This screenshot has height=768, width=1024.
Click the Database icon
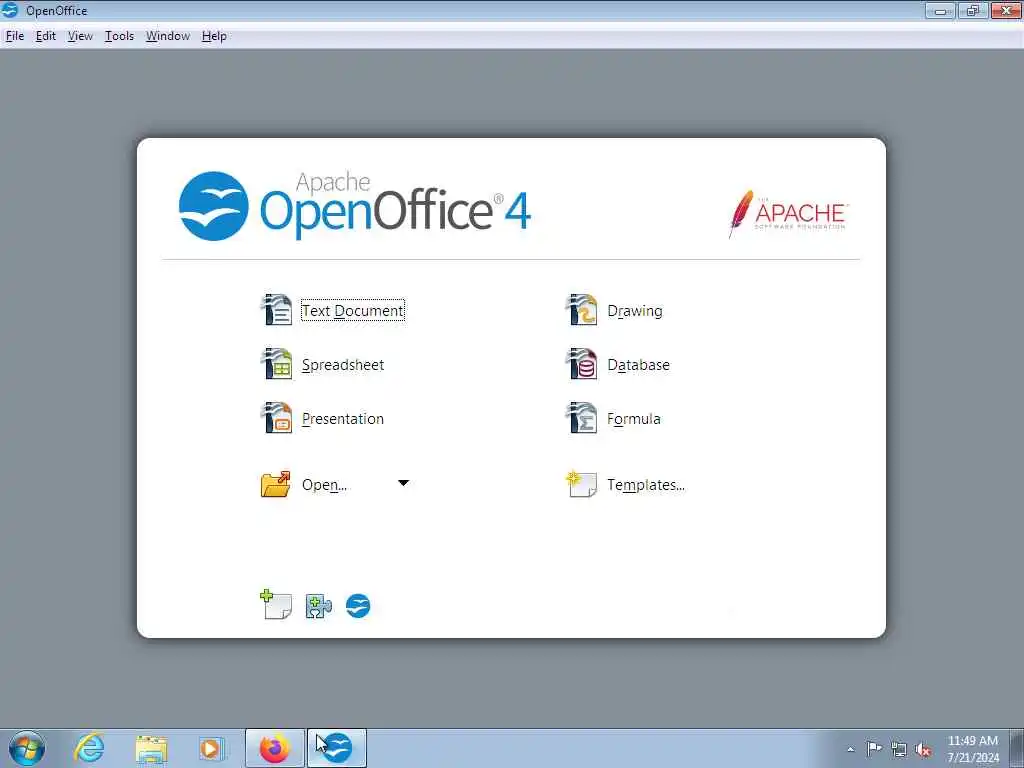pos(581,364)
